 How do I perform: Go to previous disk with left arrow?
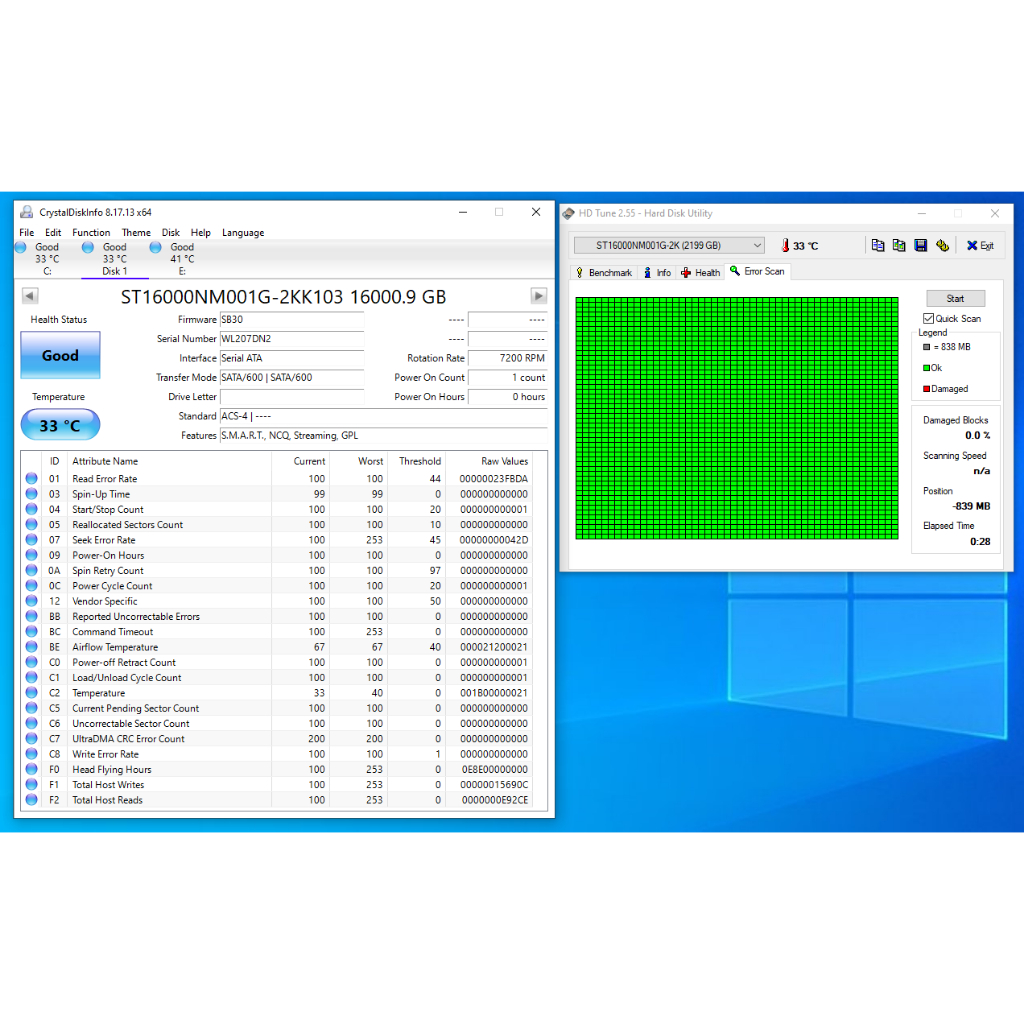30,296
